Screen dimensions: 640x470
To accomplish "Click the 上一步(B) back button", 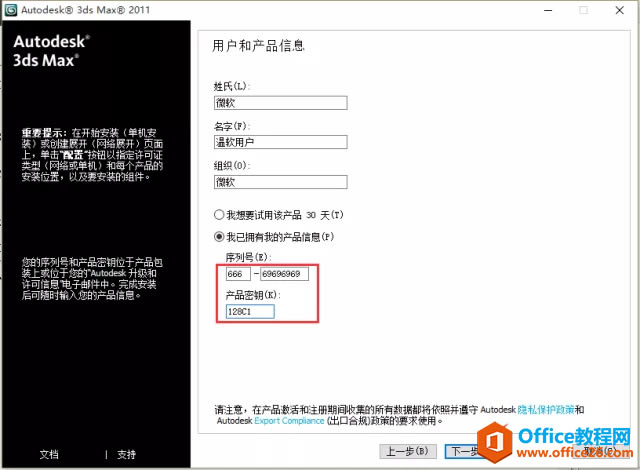I will (x=408, y=451).
